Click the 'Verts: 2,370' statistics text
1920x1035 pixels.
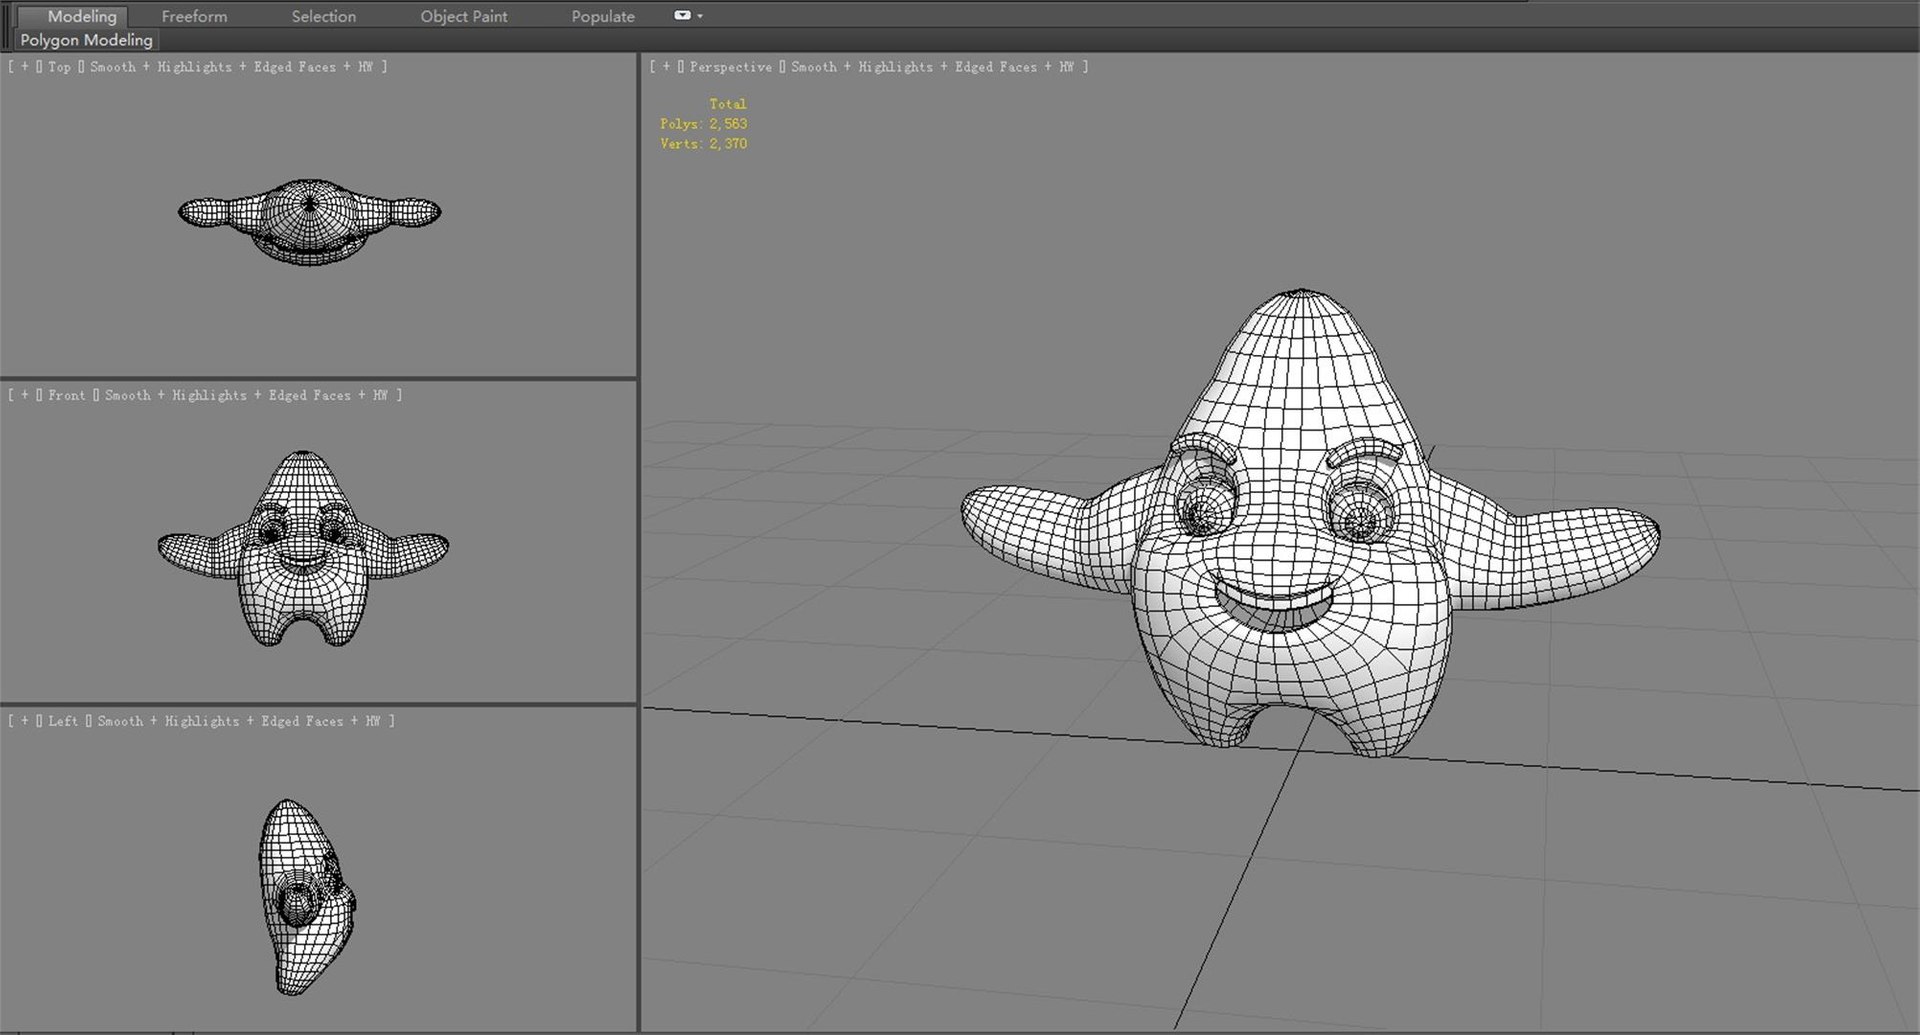point(703,144)
